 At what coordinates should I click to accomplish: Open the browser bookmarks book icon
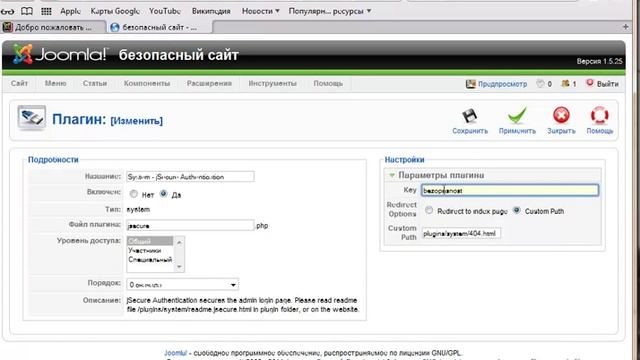point(27,11)
